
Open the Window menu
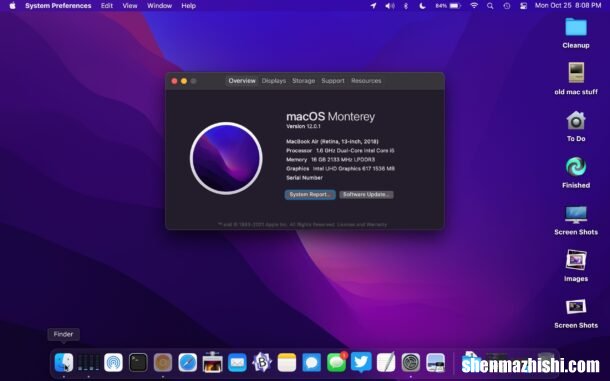(160, 6)
